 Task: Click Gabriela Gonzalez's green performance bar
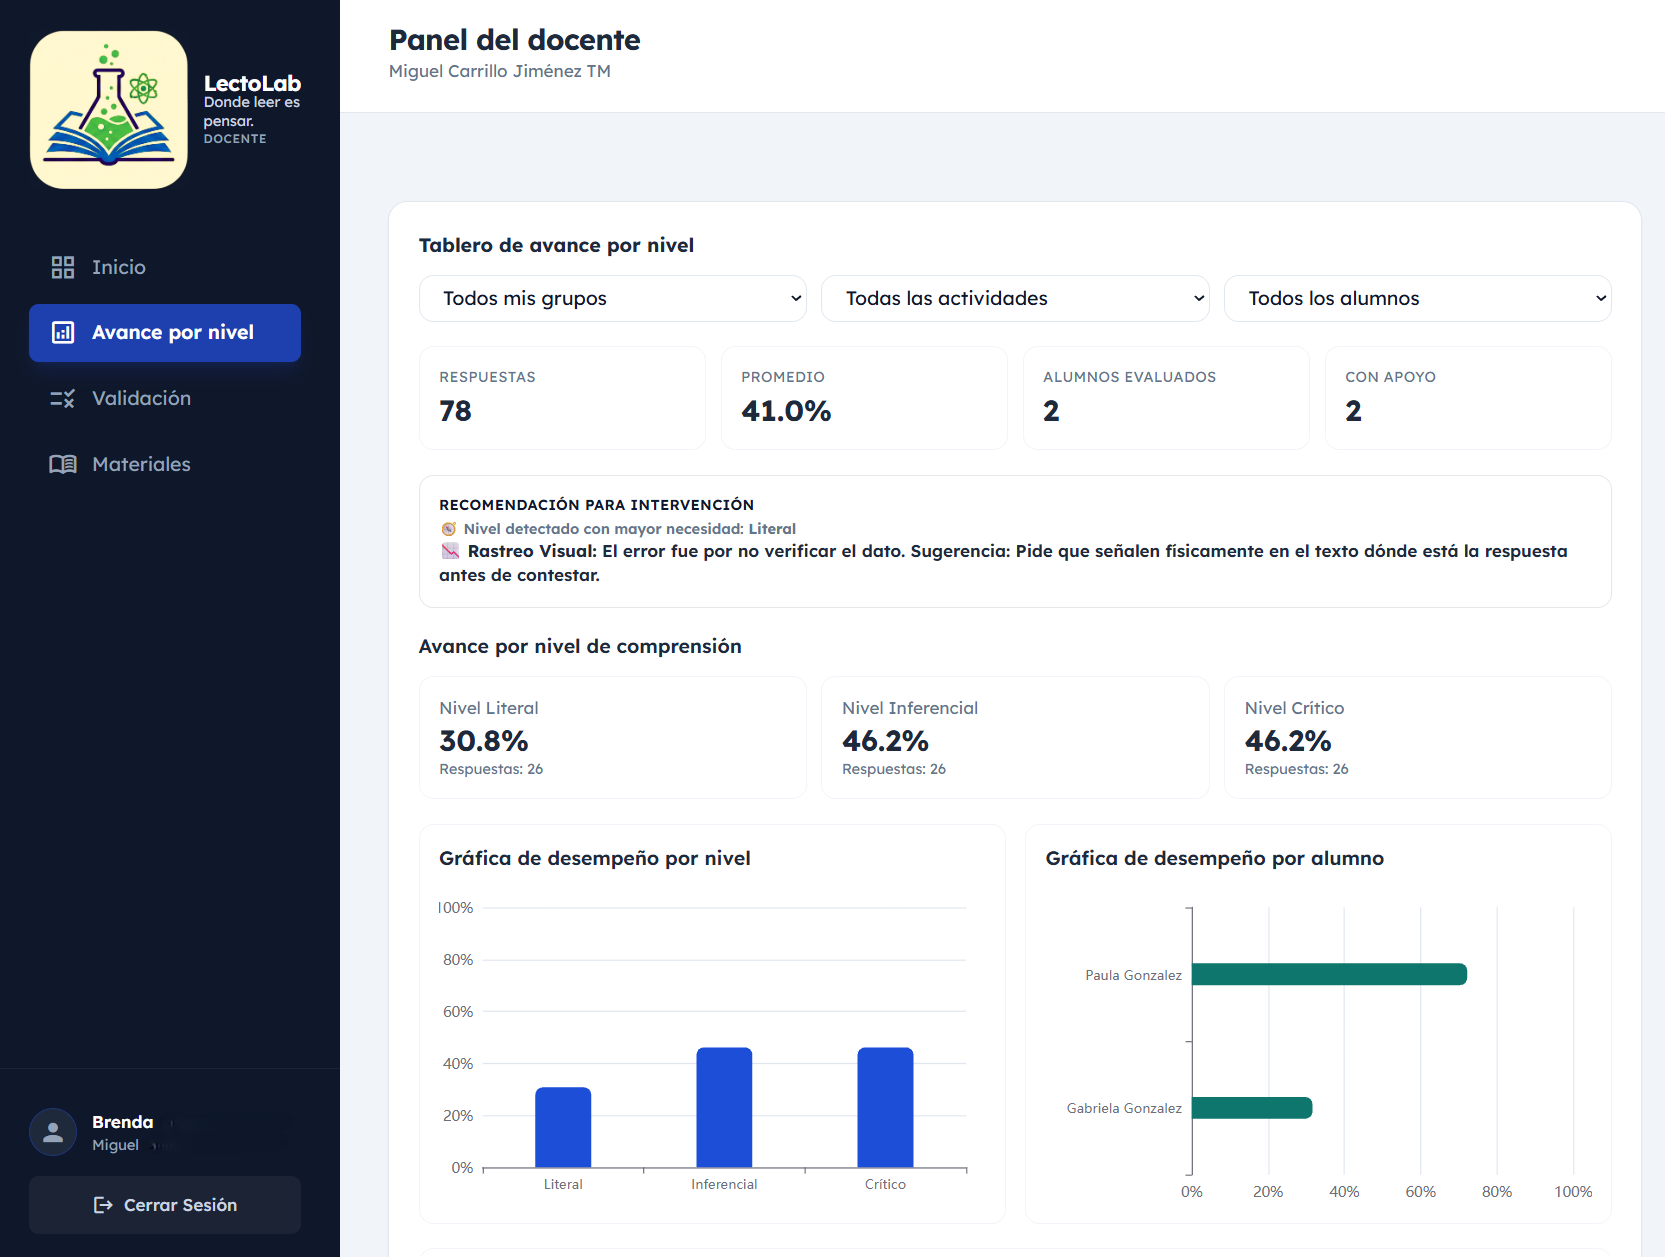[1251, 1108]
